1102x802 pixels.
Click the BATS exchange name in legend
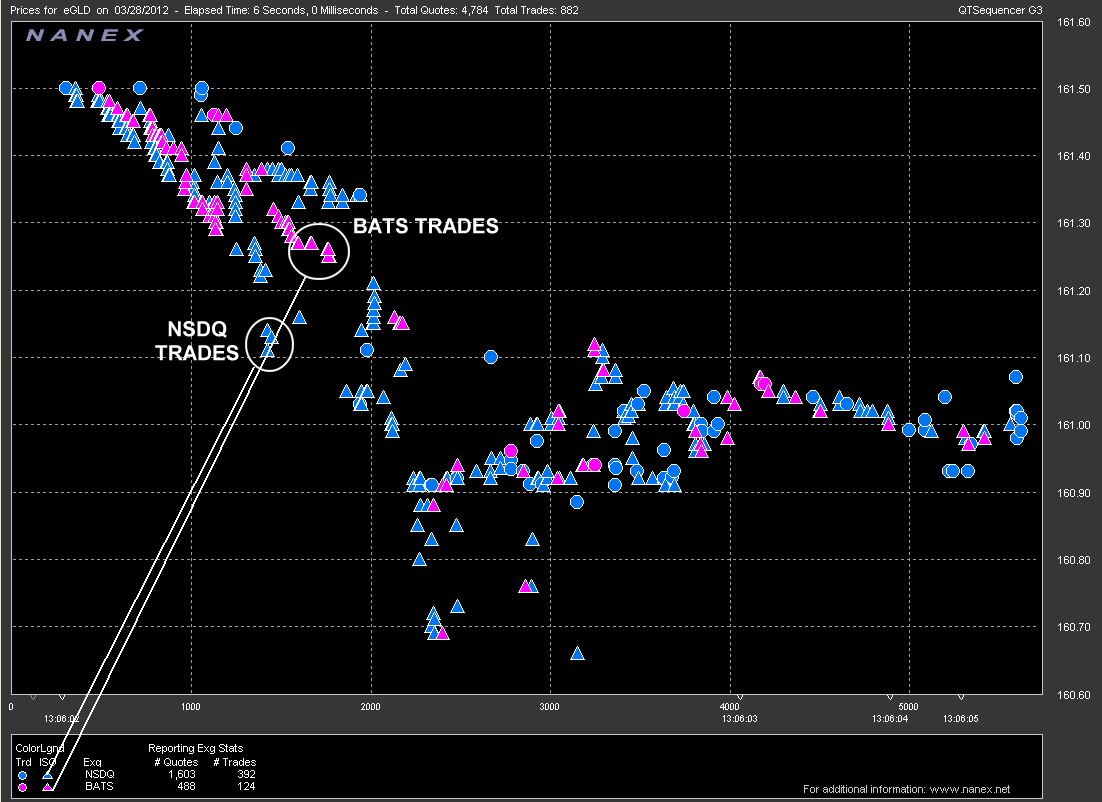coord(99,786)
